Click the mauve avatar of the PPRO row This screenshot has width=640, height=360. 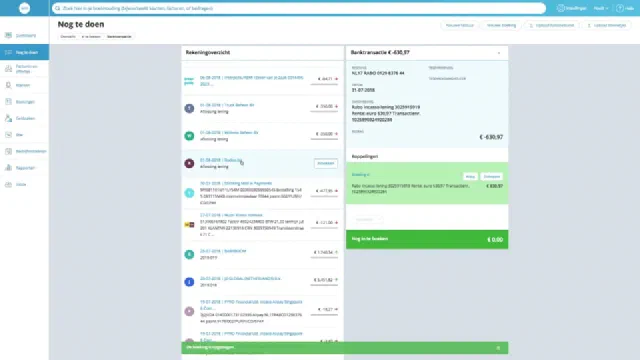[x=189, y=311]
